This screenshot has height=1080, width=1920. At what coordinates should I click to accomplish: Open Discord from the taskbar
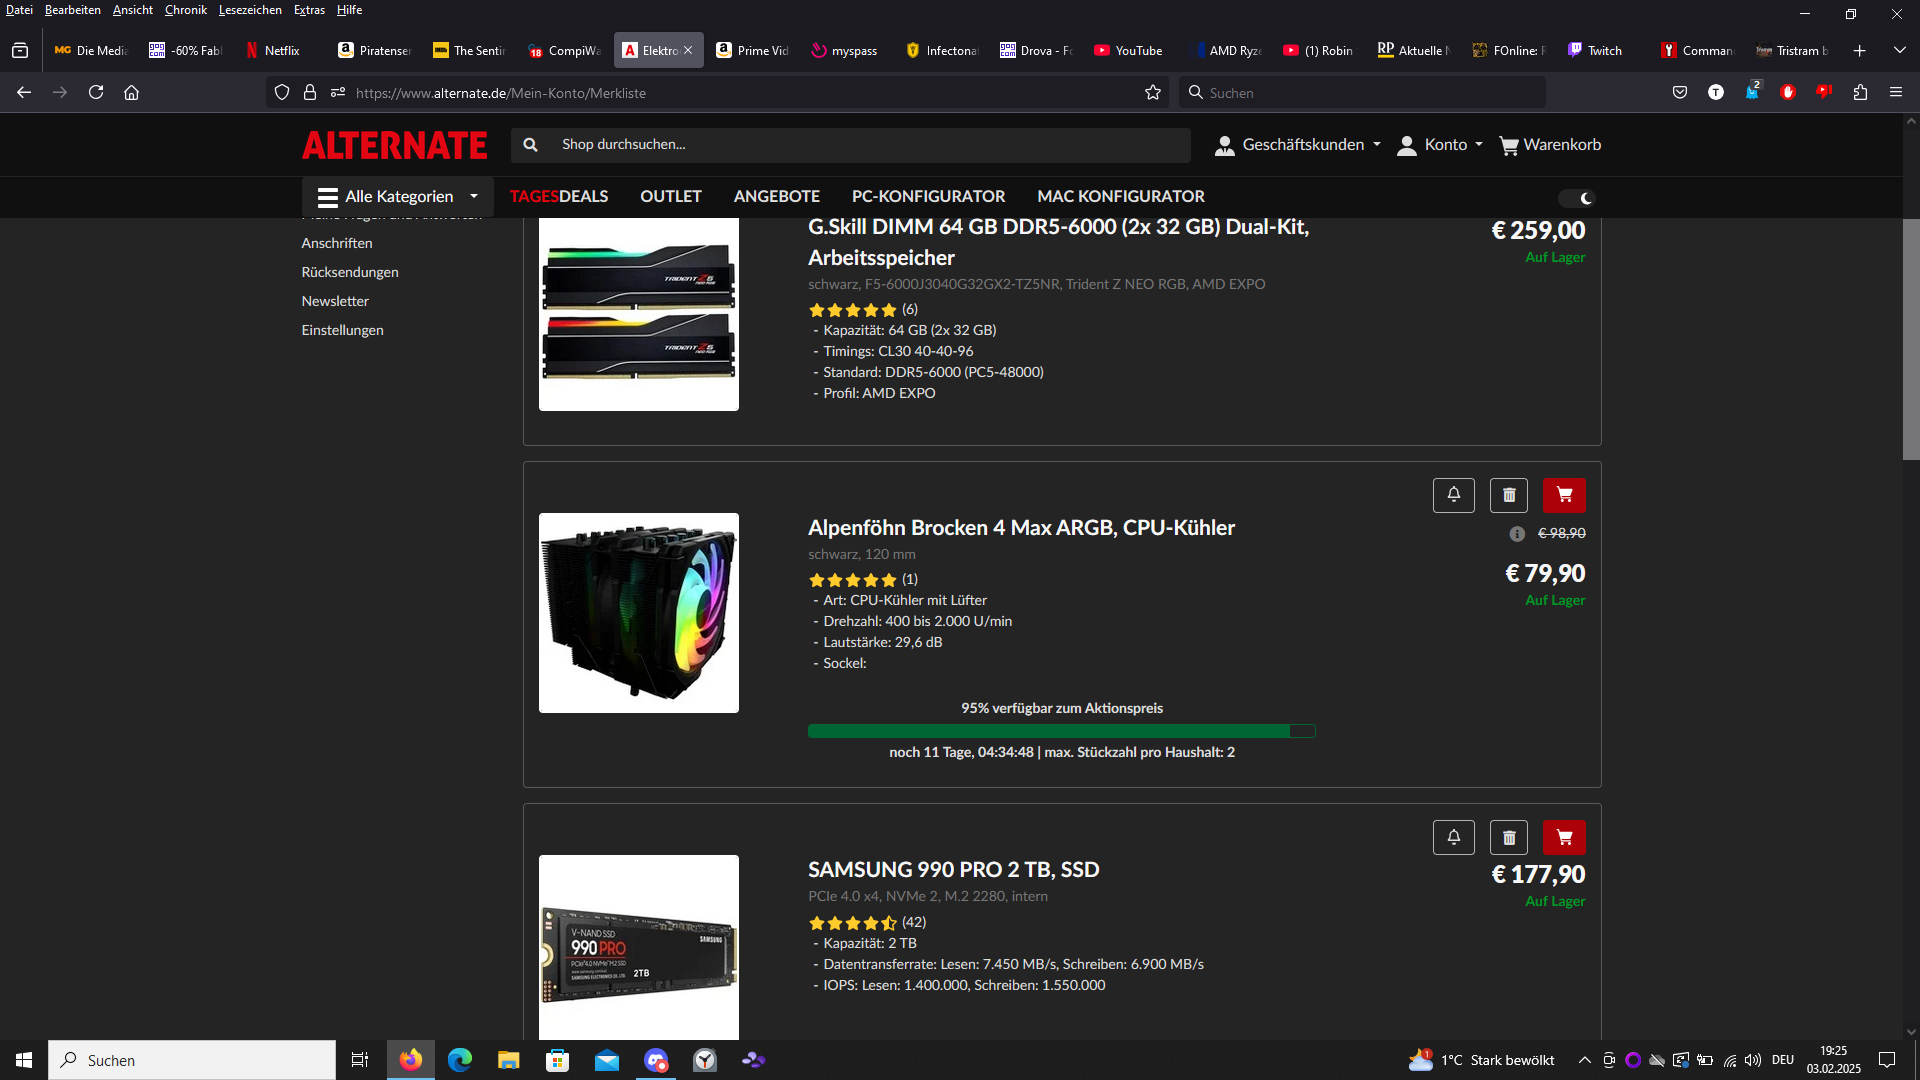pyautogui.click(x=656, y=1060)
